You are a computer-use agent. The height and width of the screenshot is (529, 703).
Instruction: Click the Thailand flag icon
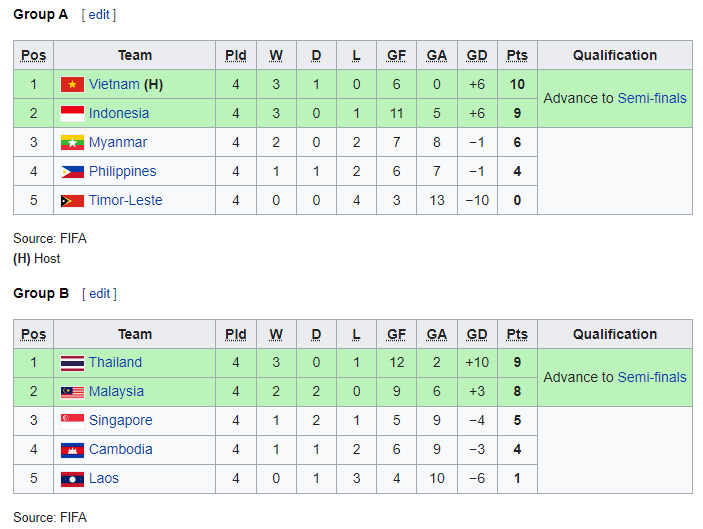point(72,363)
